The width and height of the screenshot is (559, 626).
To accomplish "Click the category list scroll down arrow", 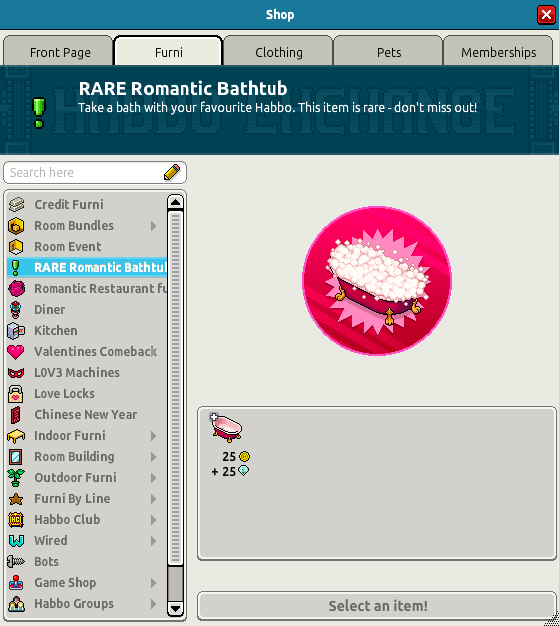I will point(176,609).
